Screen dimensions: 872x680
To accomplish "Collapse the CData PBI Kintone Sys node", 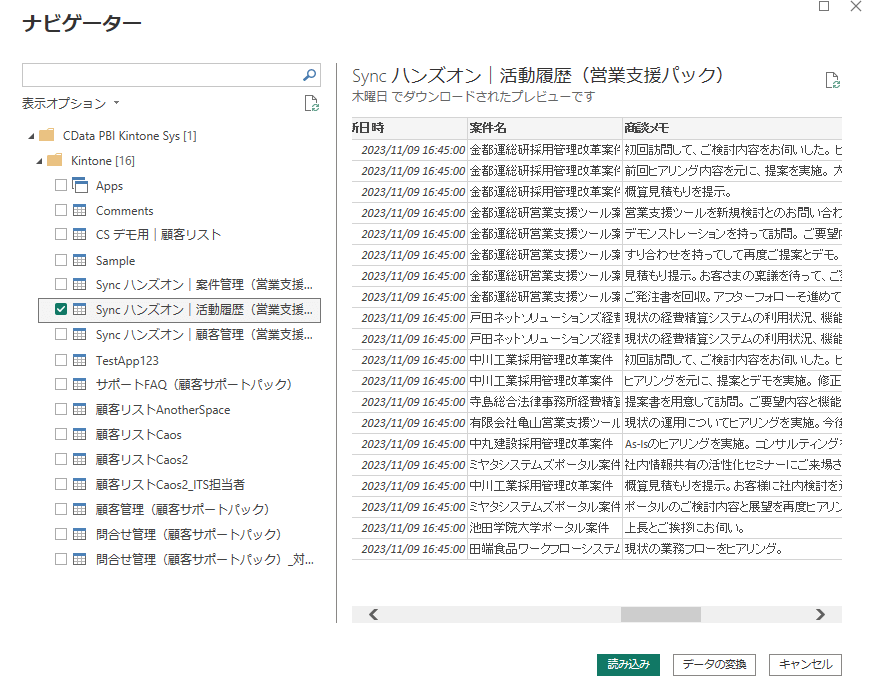I will coord(31,136).
